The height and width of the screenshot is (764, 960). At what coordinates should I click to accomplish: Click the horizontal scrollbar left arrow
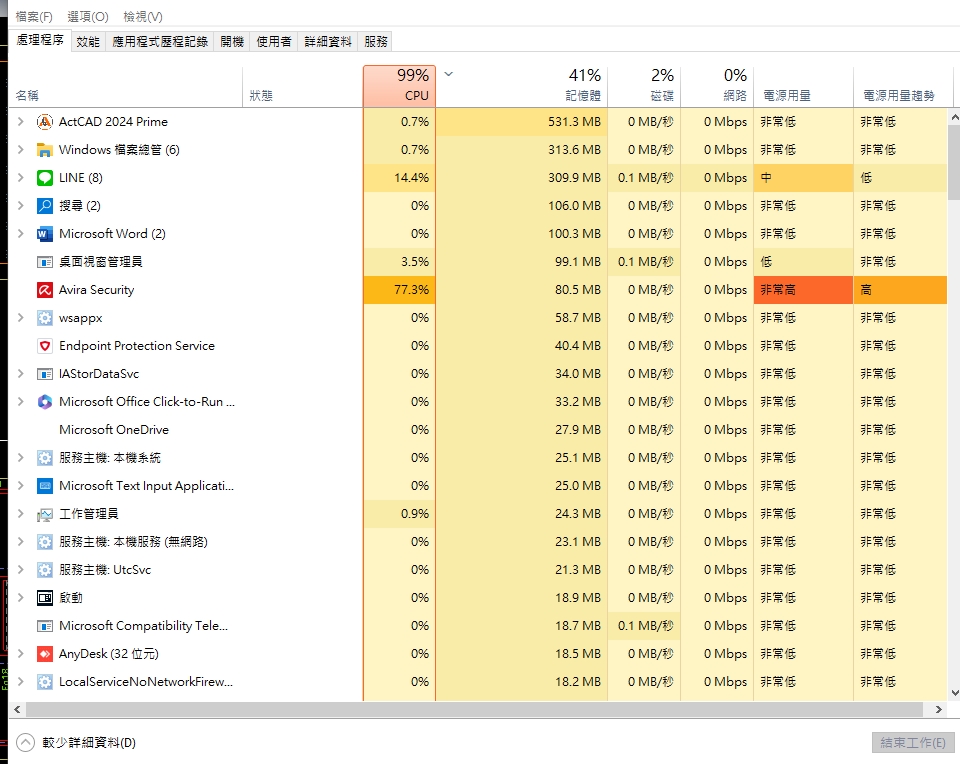pos(17,710)
